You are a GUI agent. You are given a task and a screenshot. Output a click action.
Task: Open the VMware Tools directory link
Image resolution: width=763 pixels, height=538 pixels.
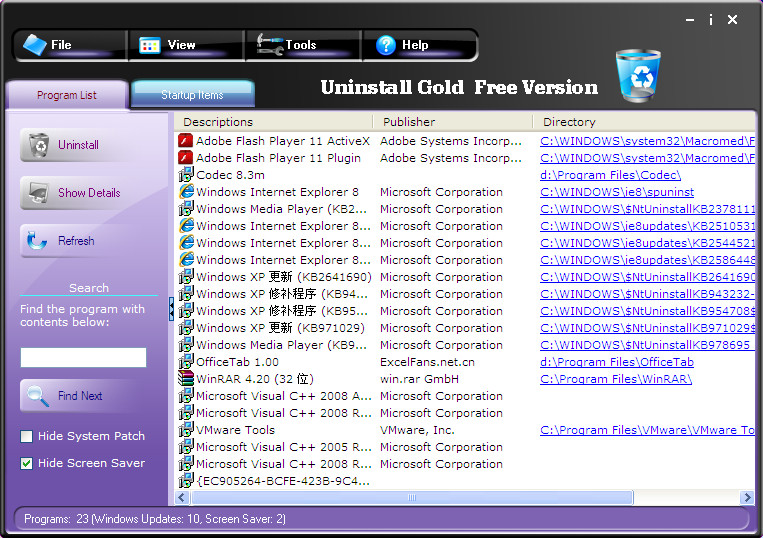[x=647, y=430]
